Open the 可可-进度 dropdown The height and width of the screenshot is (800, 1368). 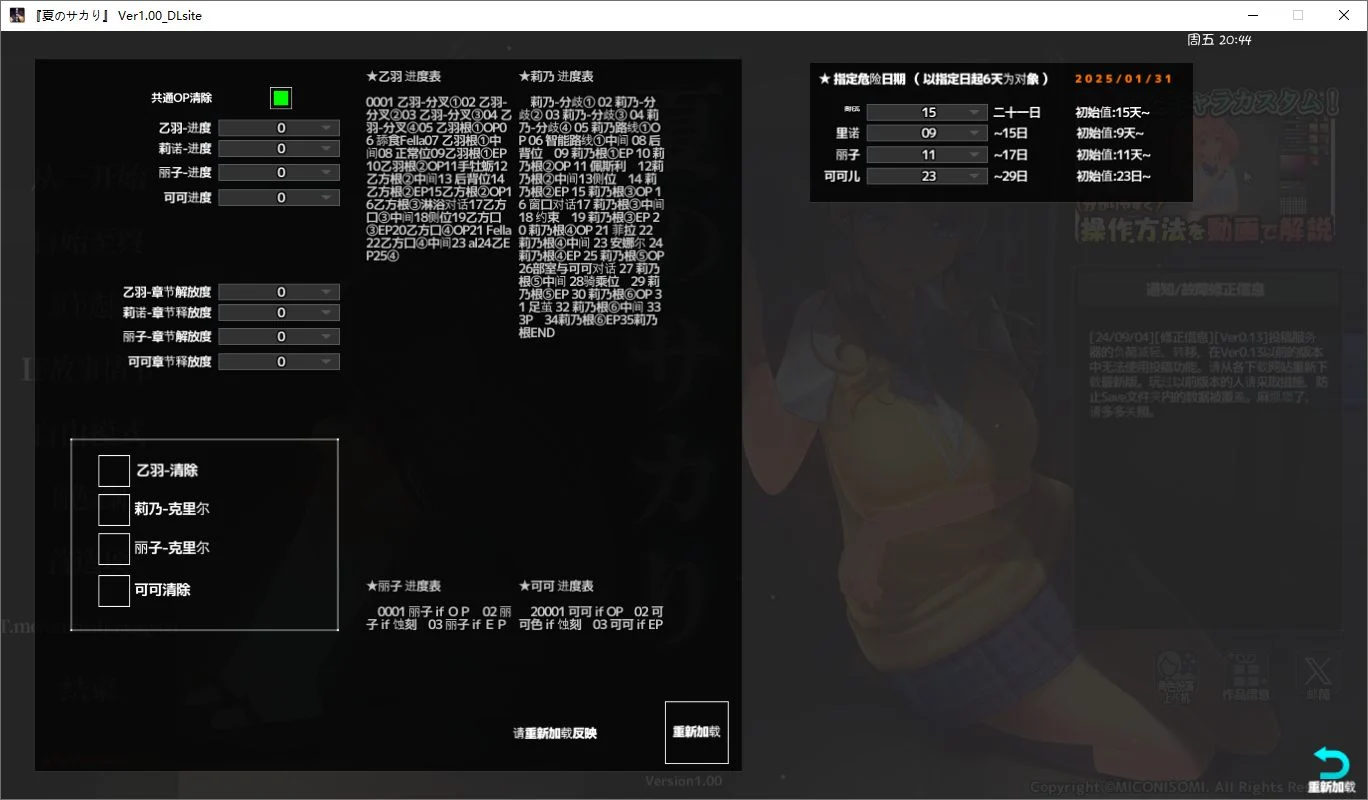point(278,196)
